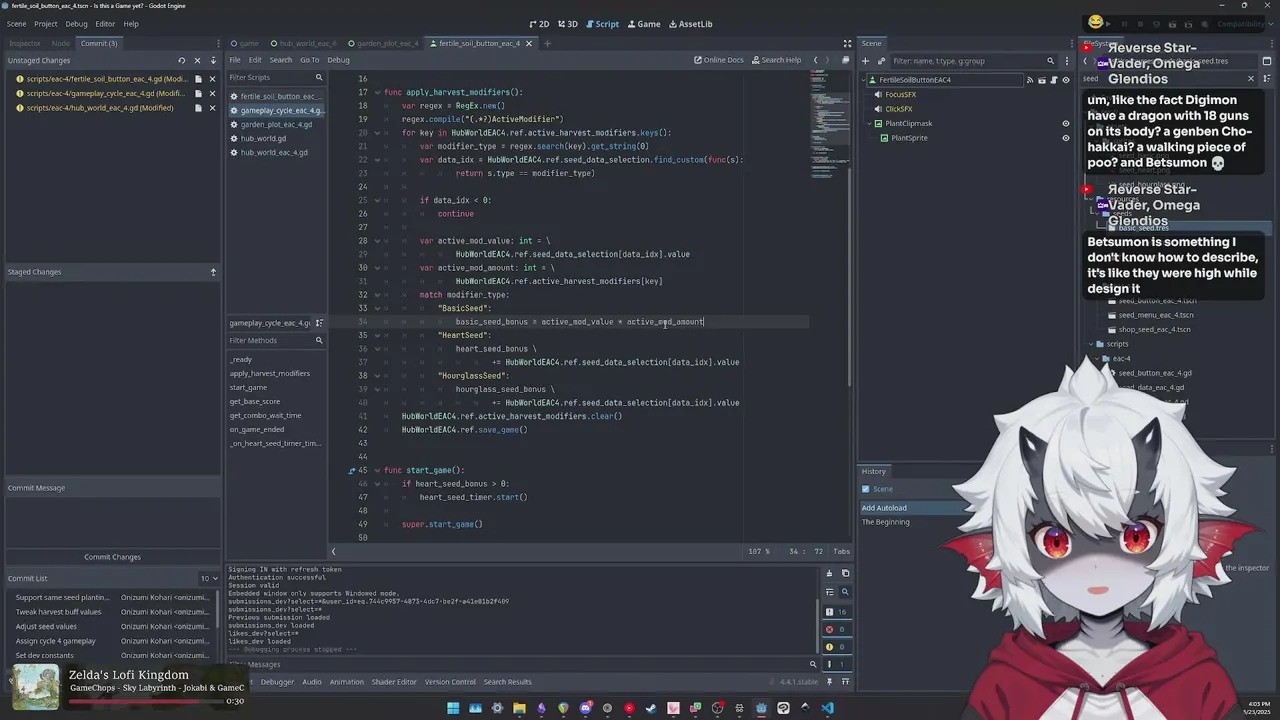
Task: Refresh the unstaged changes list
Action: click(x=181, y=60)
